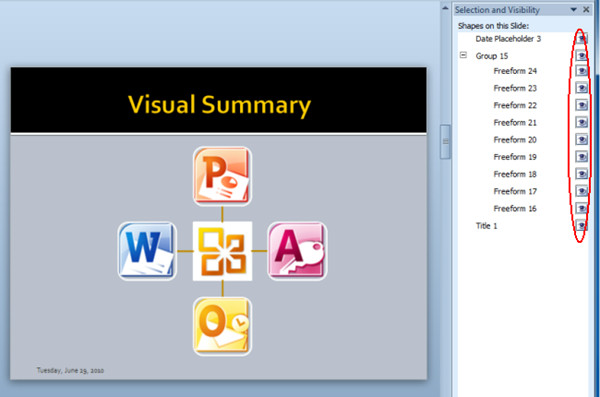
Task: Select Freeform 18 entry
Action: (x=515, y=174)
